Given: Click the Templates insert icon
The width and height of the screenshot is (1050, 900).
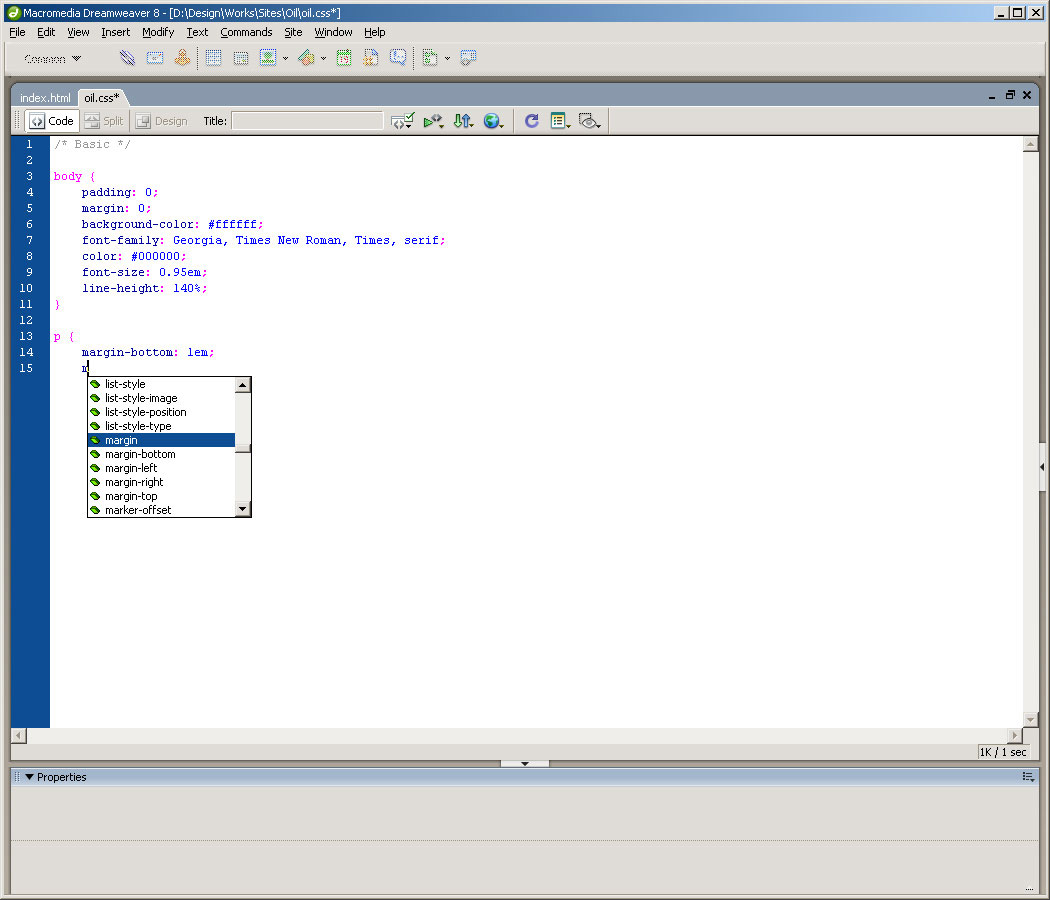Looking at the screenshot, I should (x=430, y=58).
